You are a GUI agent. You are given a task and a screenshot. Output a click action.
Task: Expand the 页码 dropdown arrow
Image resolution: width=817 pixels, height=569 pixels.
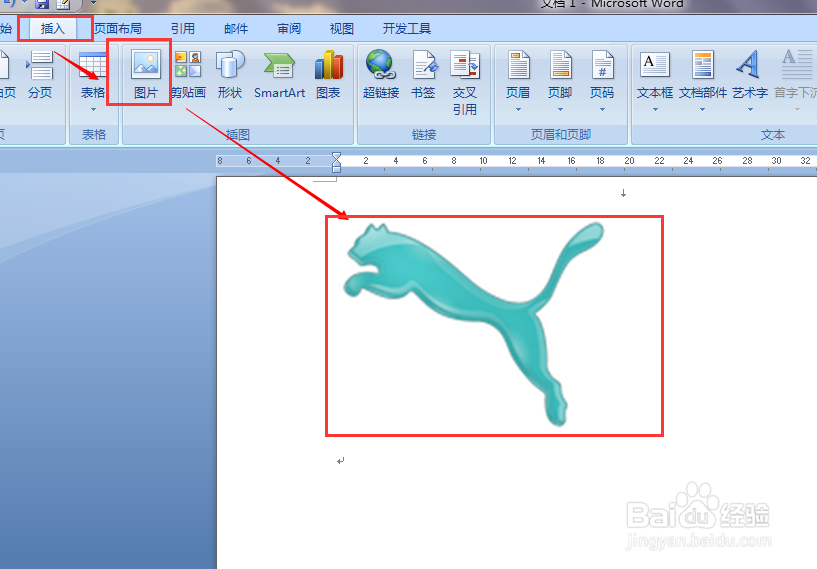[602, 109]
